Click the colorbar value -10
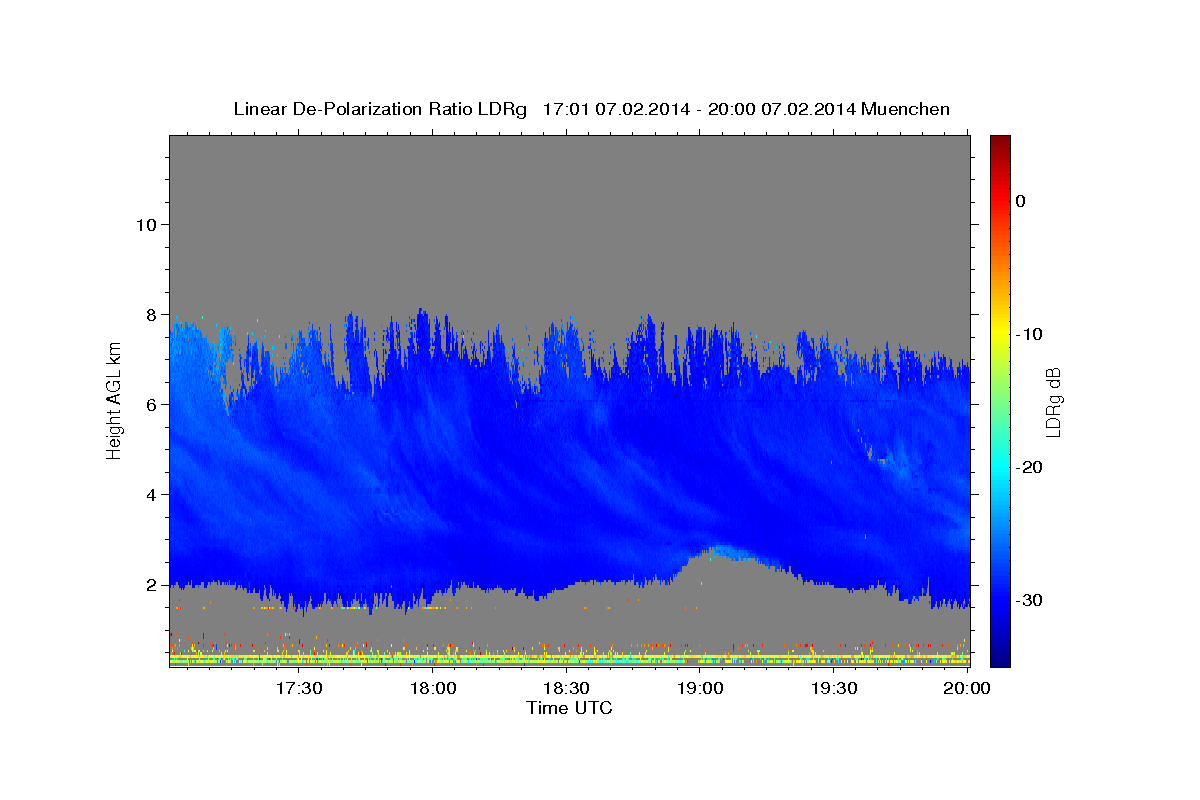The width and height of the screenshot is (1200, 800). click(1029, 334)
